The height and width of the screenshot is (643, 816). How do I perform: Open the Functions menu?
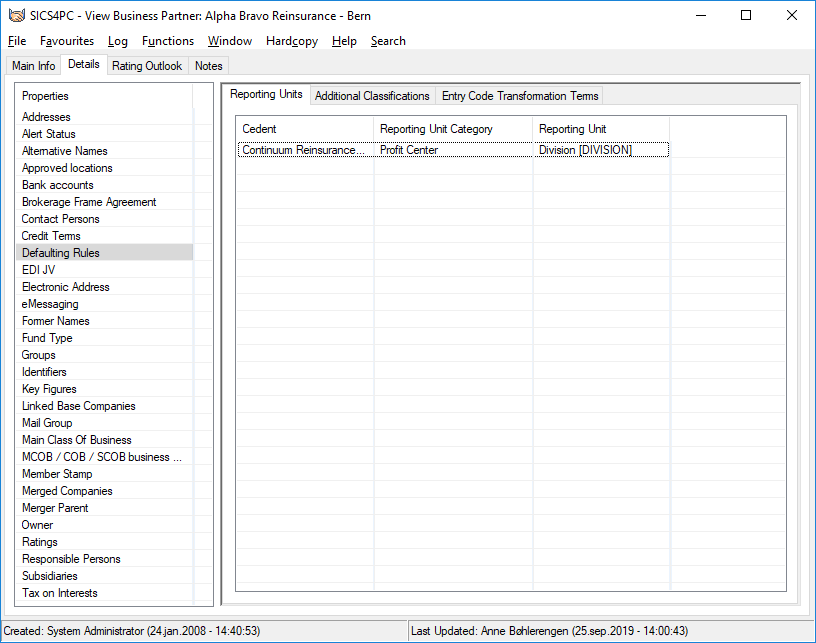168,41
